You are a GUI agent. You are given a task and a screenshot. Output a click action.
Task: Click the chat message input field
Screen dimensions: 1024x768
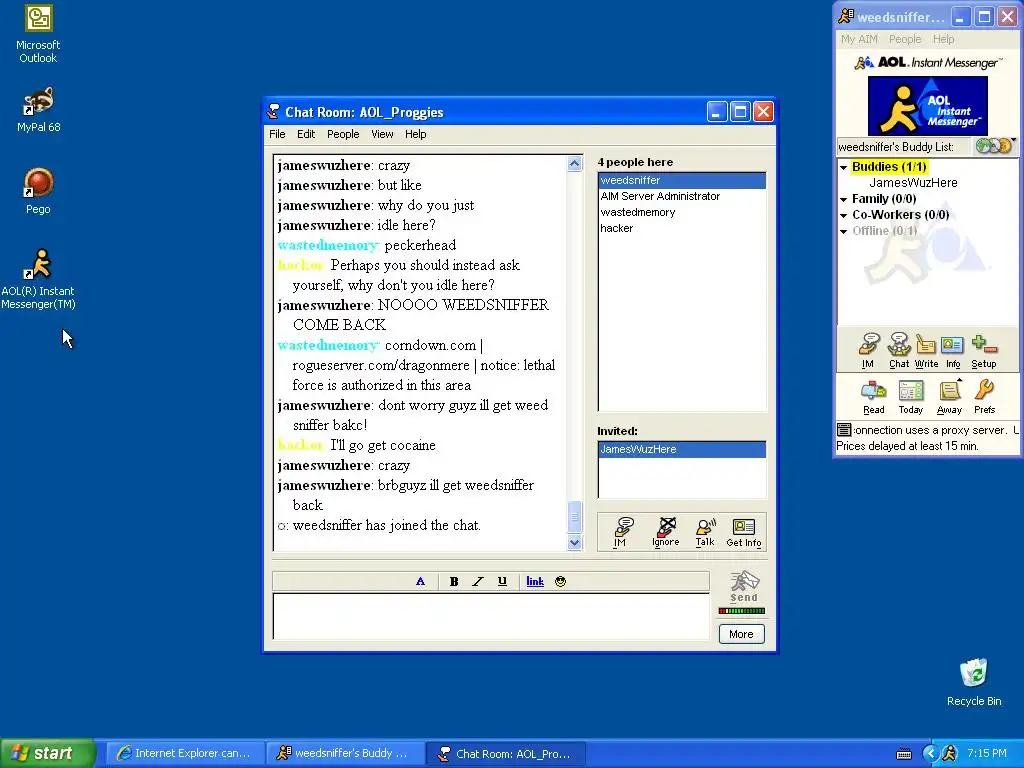(491, 616)
